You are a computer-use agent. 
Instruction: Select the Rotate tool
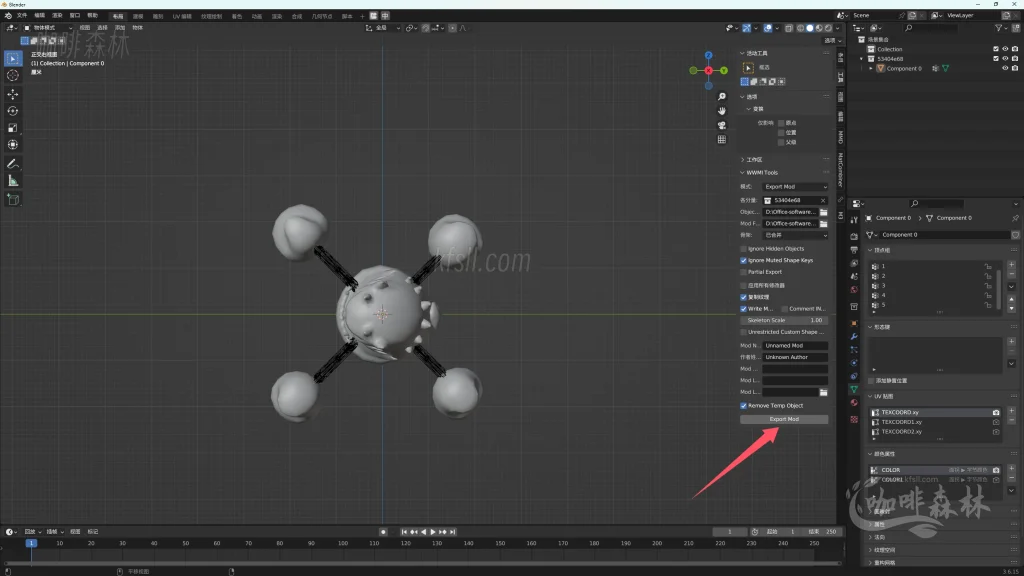[x=13, y=111]
